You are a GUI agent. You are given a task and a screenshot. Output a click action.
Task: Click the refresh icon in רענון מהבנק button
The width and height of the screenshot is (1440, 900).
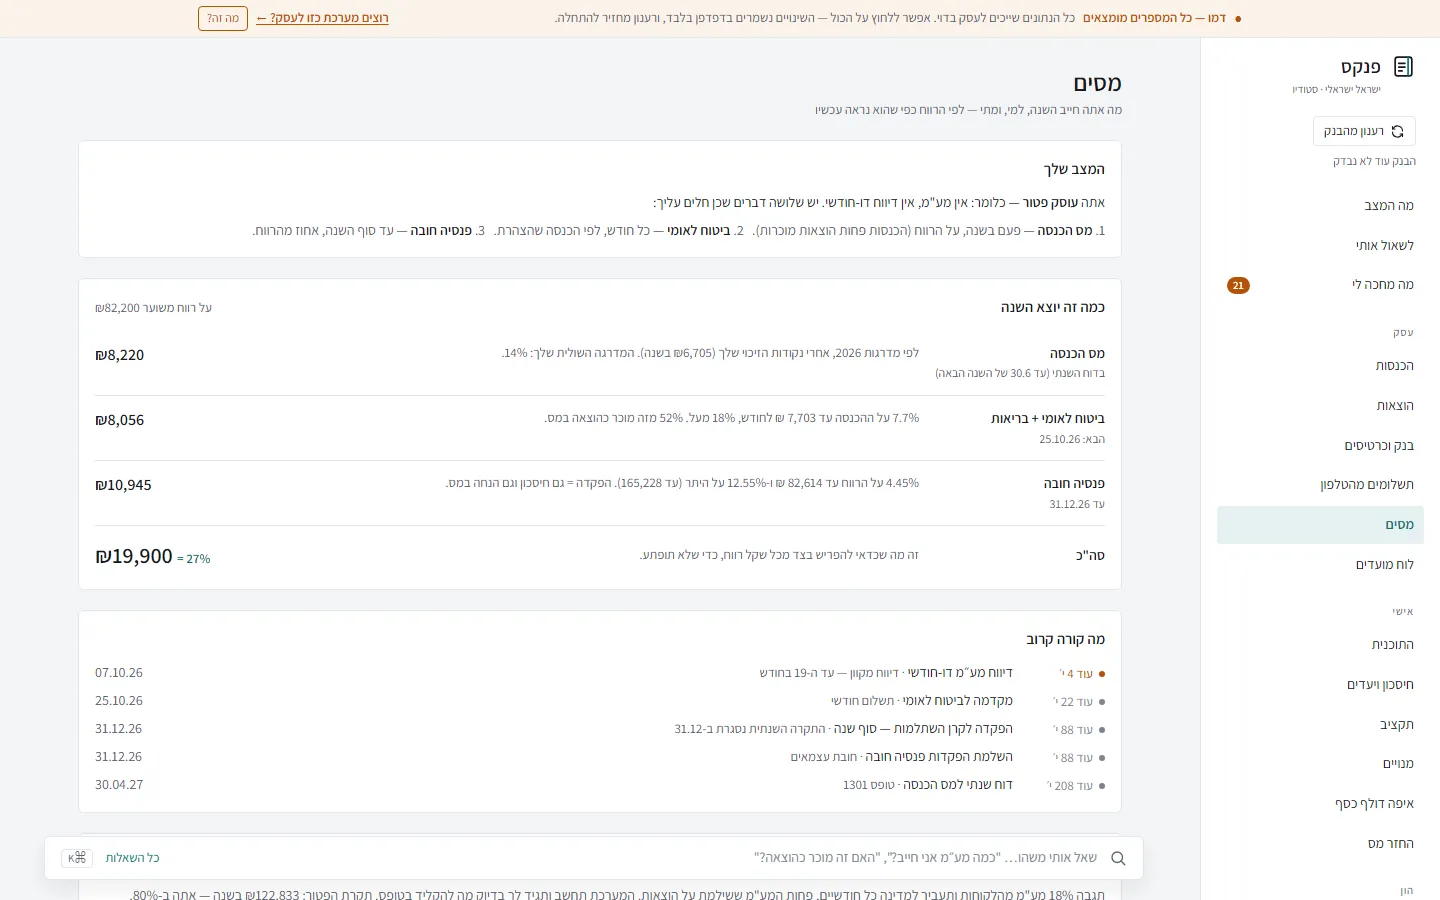[x=1397, y=131]
